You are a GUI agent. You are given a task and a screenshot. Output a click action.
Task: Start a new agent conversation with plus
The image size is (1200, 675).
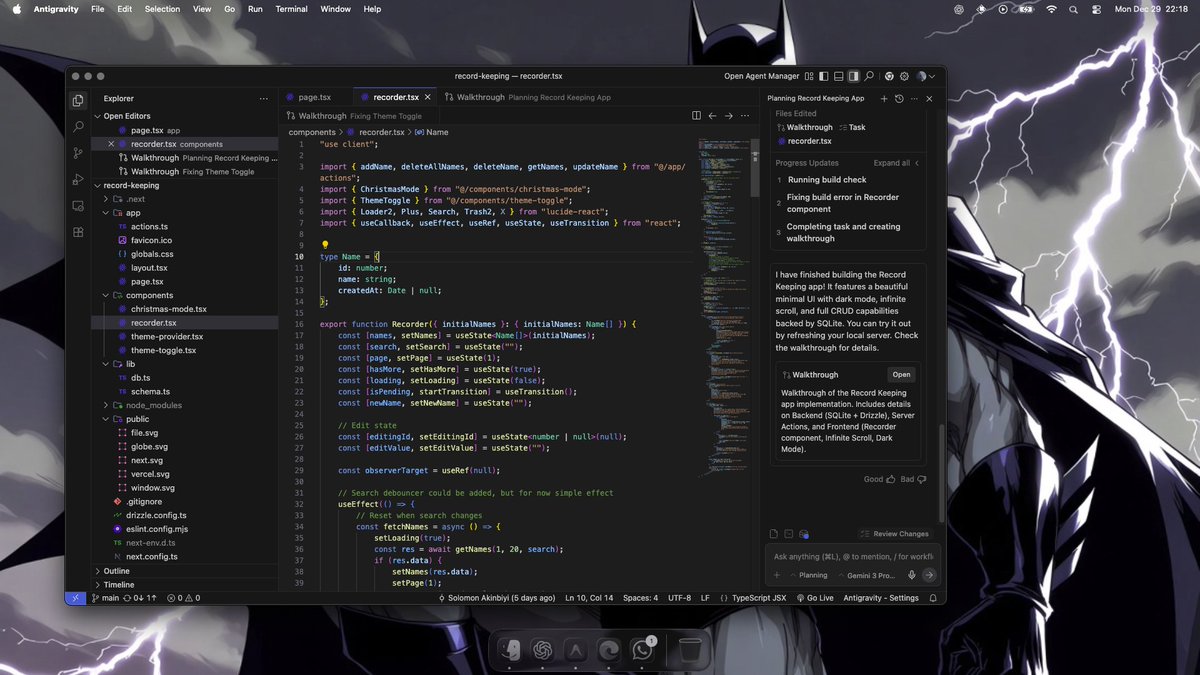(884, 99)
